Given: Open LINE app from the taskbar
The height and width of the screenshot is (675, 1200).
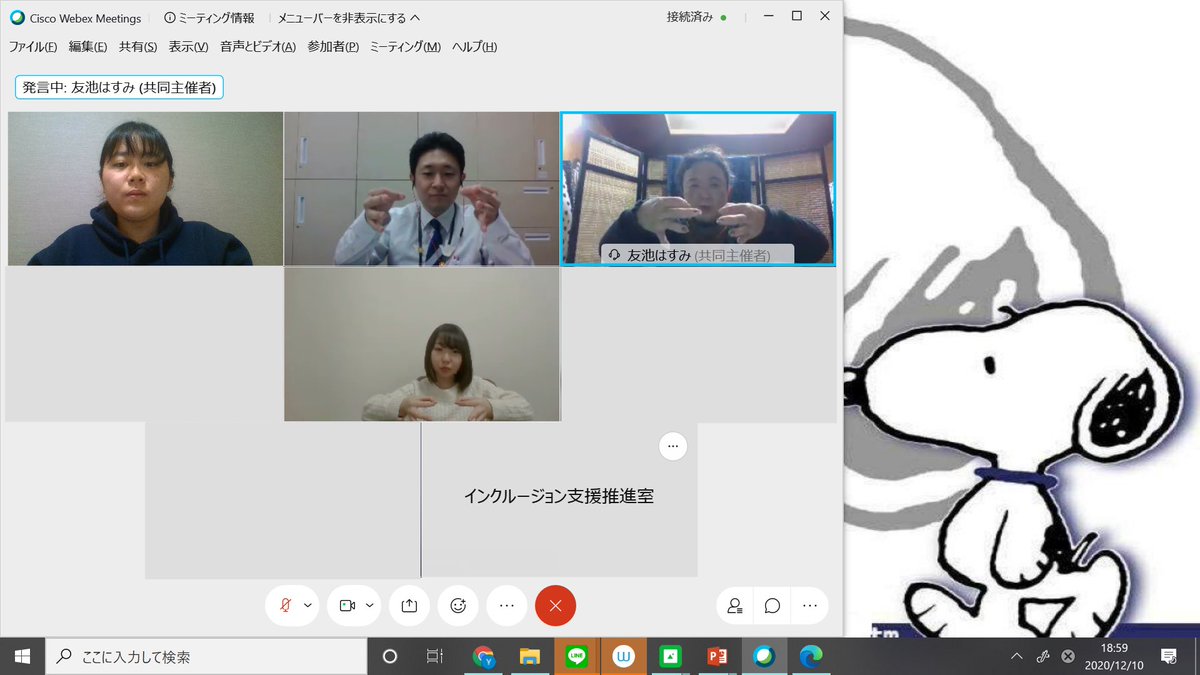Looking at the screenshot, I should click(576, 656).
